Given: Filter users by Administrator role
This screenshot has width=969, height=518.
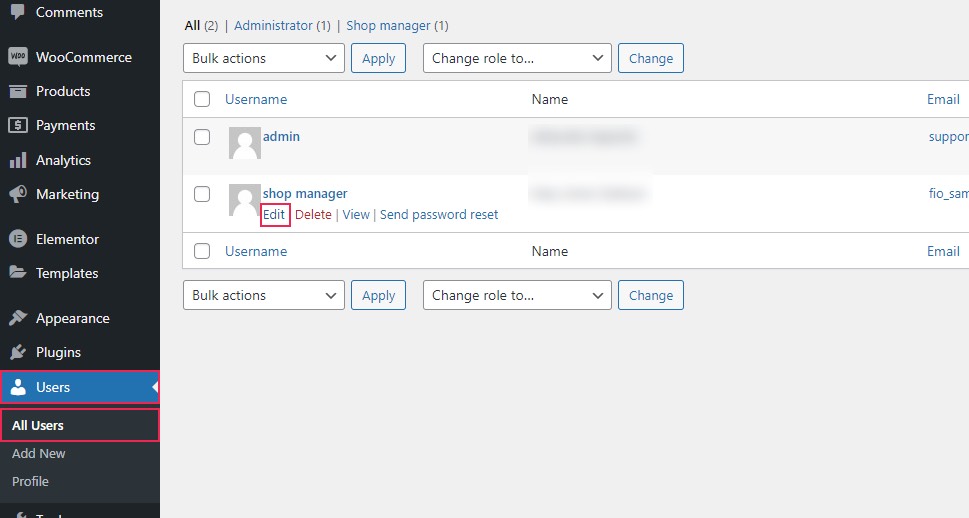Looking at the screenshot, I should coord(273,25).
